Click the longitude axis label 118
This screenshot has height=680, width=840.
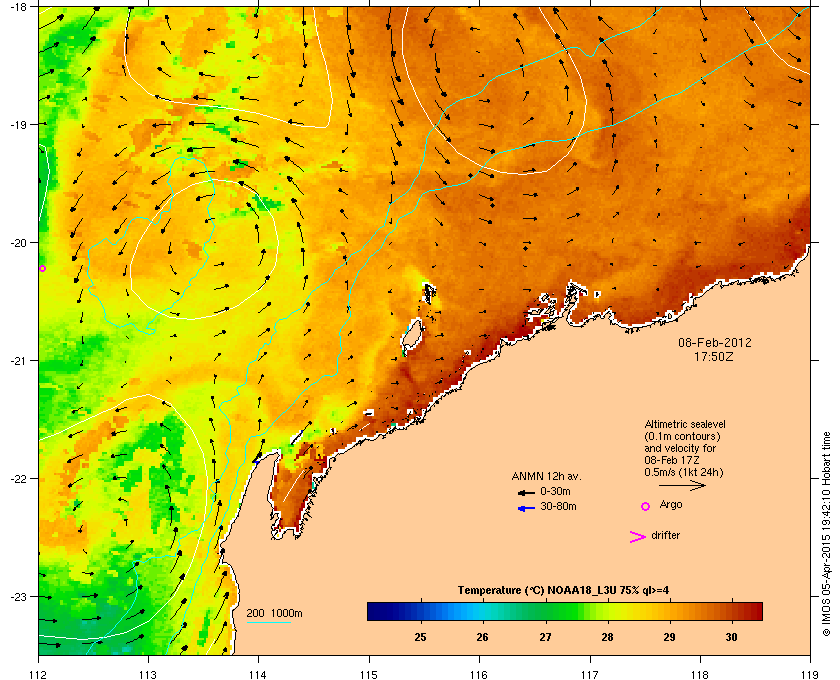pos(700,675)
